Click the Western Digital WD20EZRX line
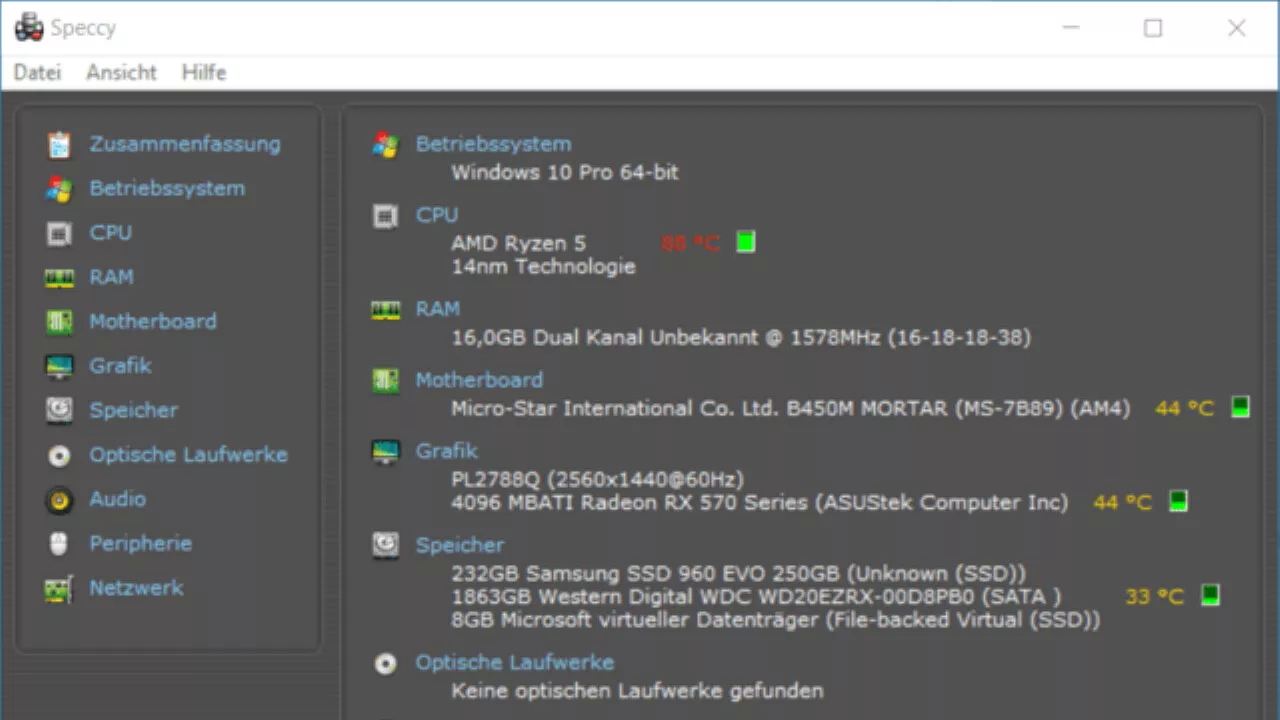The width and height of the screenshot is (1280, 720). pyautogui.click(x=756, y=597)
